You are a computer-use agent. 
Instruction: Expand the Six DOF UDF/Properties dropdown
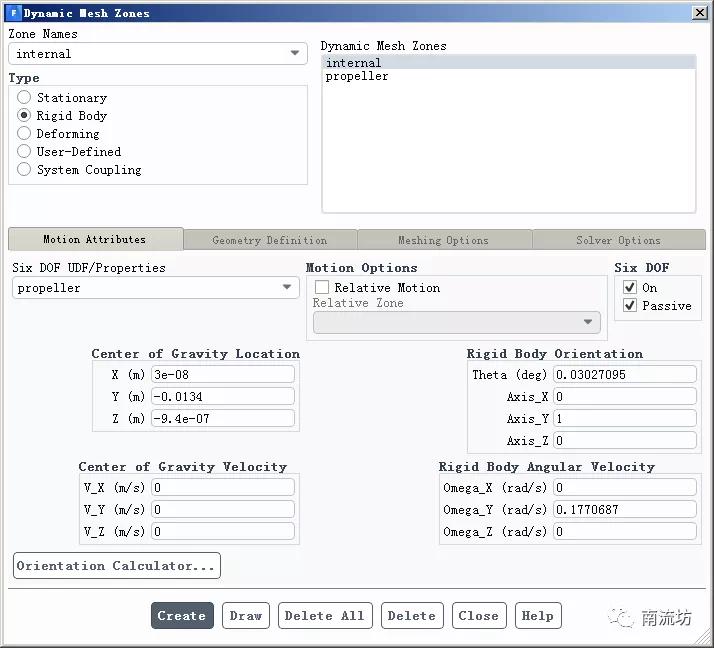tap(156, 288)
